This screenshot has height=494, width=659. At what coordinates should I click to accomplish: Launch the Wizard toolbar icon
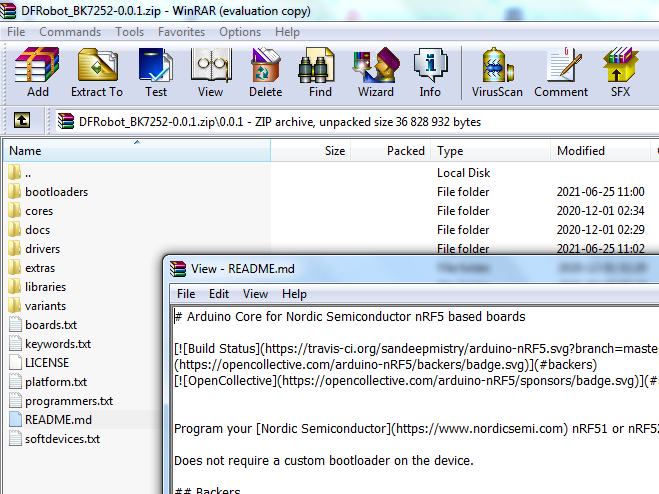point(376,72)
